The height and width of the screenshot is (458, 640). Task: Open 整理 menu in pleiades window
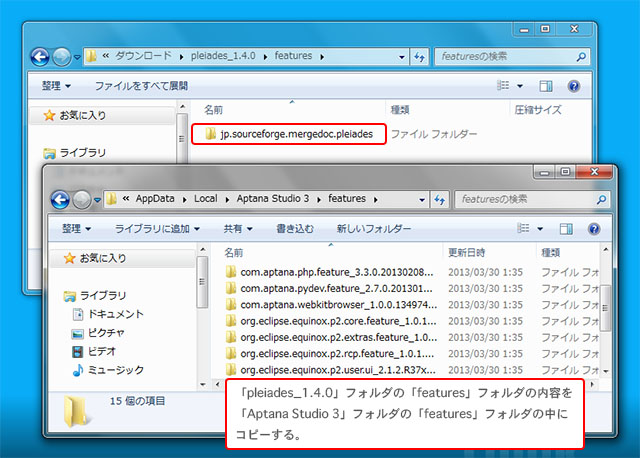pyautogui.click(x=56, y=86)
